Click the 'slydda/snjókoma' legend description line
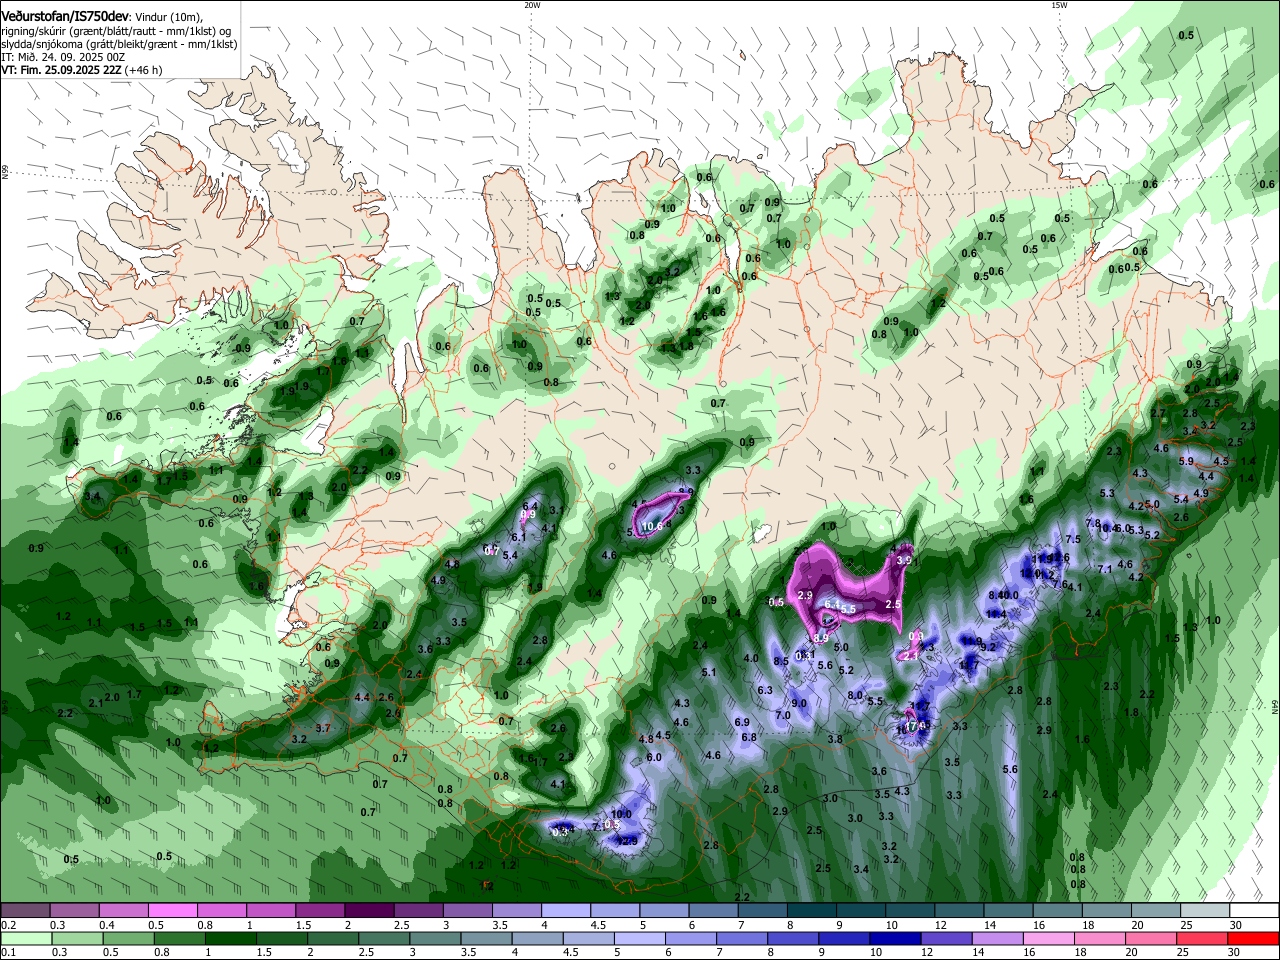The height and width of the screenshot is (960, 1280). [119, 44]
